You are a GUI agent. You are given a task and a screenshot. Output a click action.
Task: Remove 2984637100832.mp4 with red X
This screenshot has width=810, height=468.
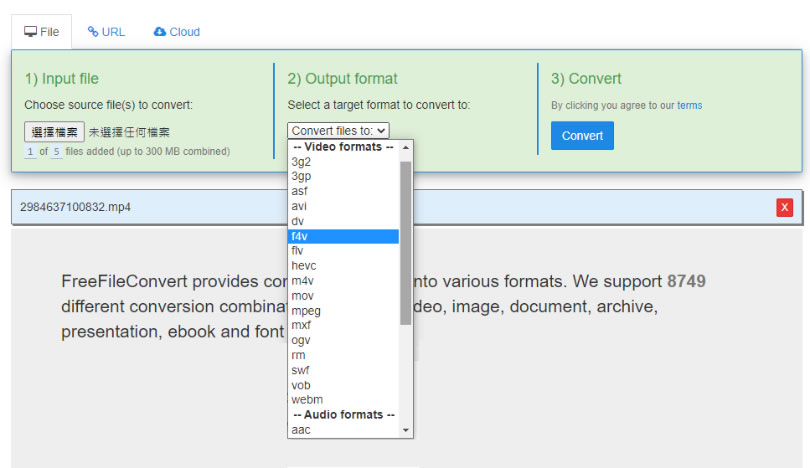[784, 207]
